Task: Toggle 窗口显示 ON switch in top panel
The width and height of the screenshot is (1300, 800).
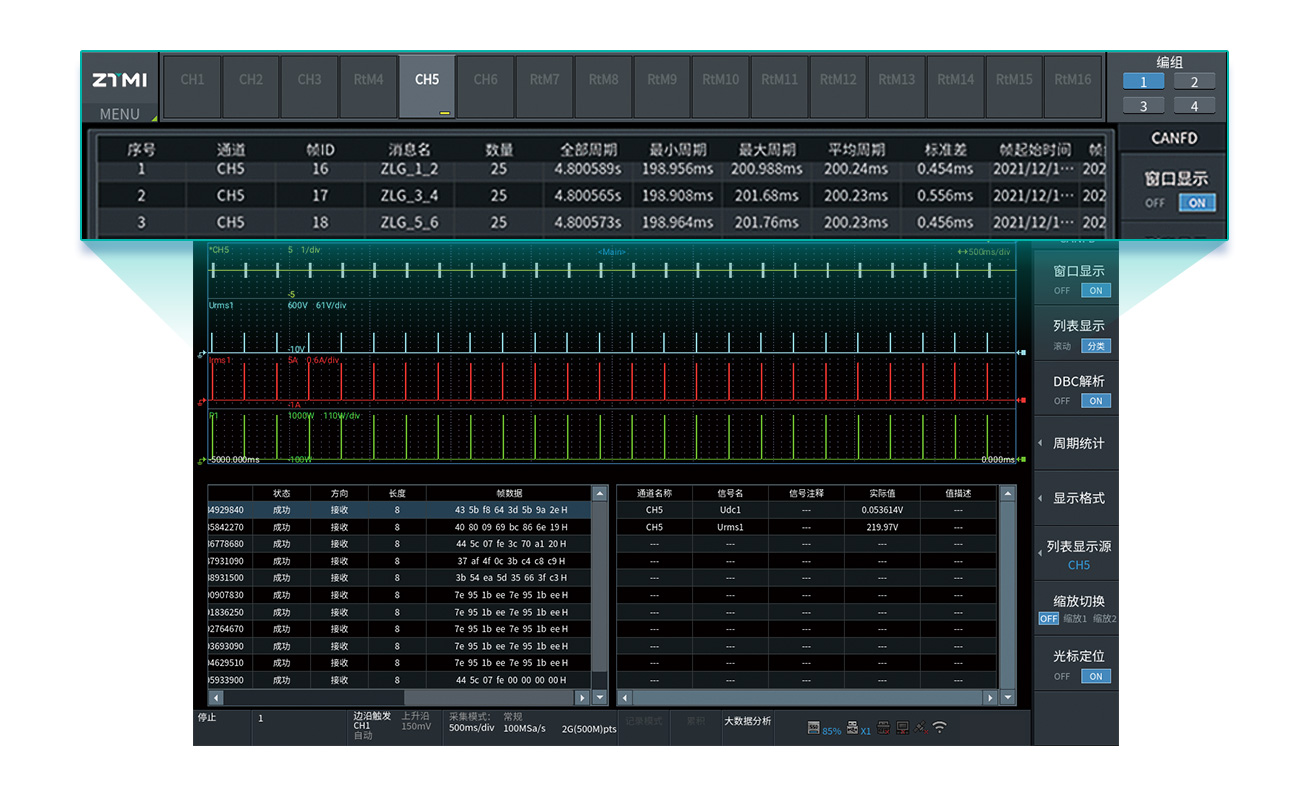Action: 1196,203
